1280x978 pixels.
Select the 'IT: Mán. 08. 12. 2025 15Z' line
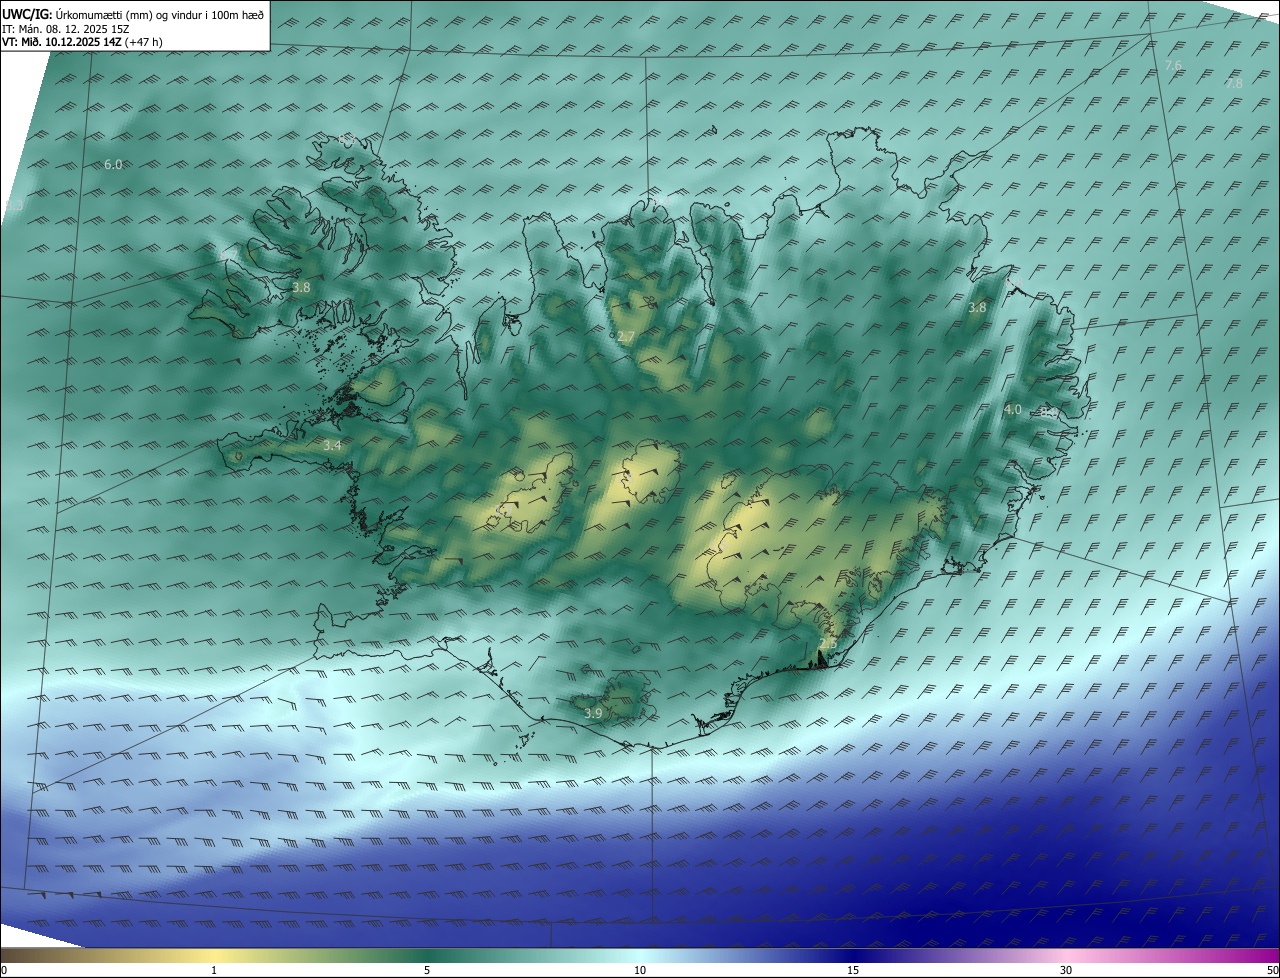pyautogui.click(x=66, y=29)
